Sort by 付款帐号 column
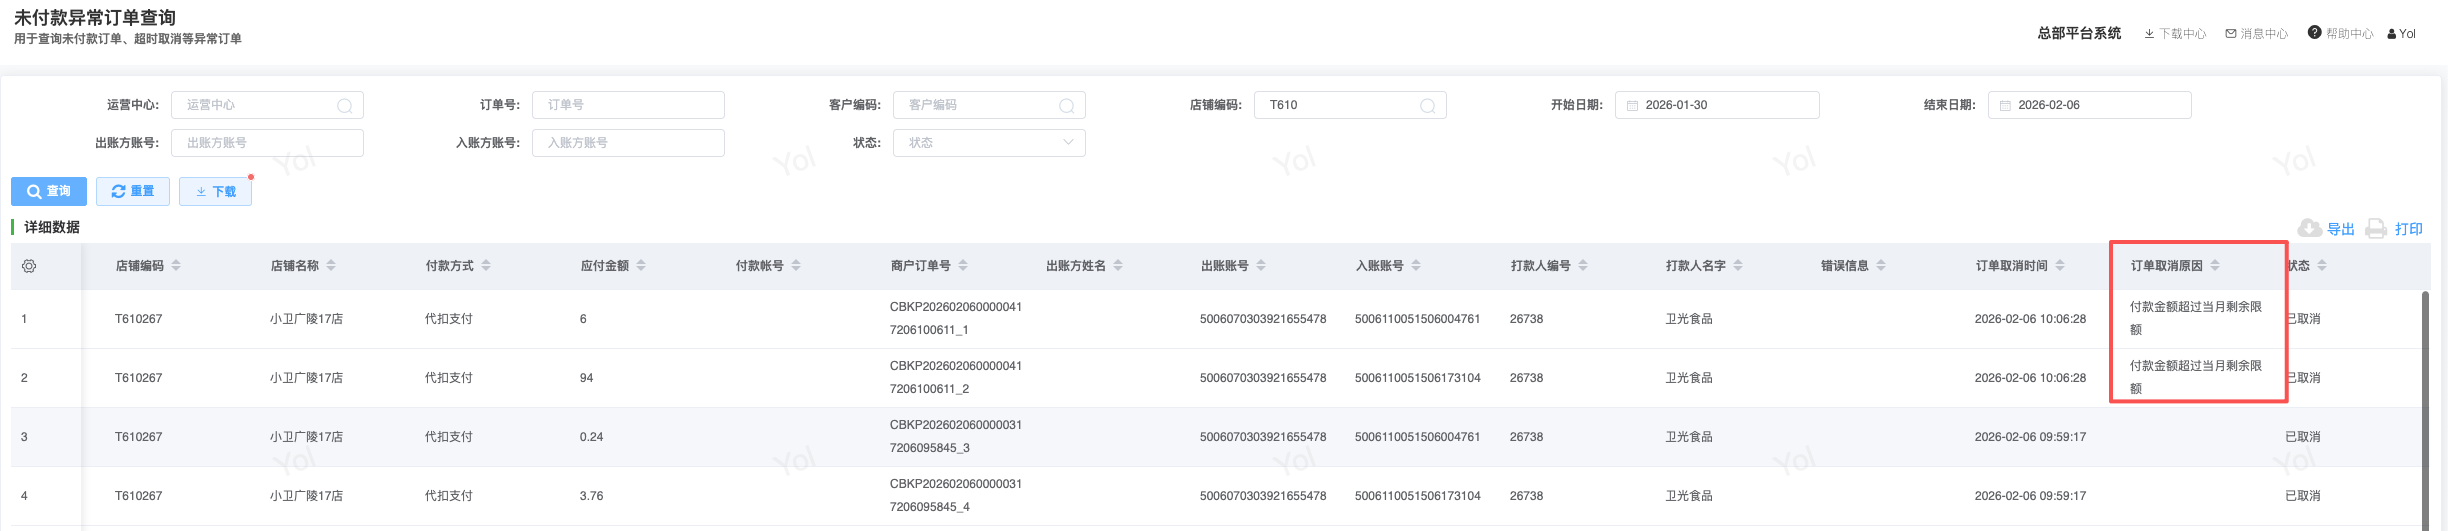This screenshot has width=2448, height=531. click(x=796, y=266)
